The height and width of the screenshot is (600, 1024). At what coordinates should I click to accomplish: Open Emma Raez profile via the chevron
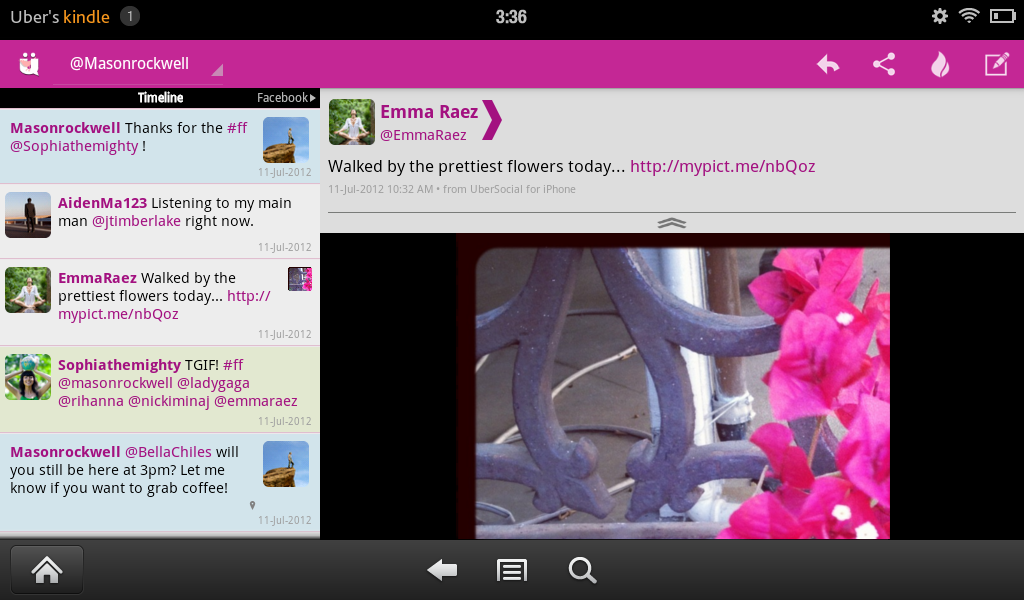pos(491,120)
